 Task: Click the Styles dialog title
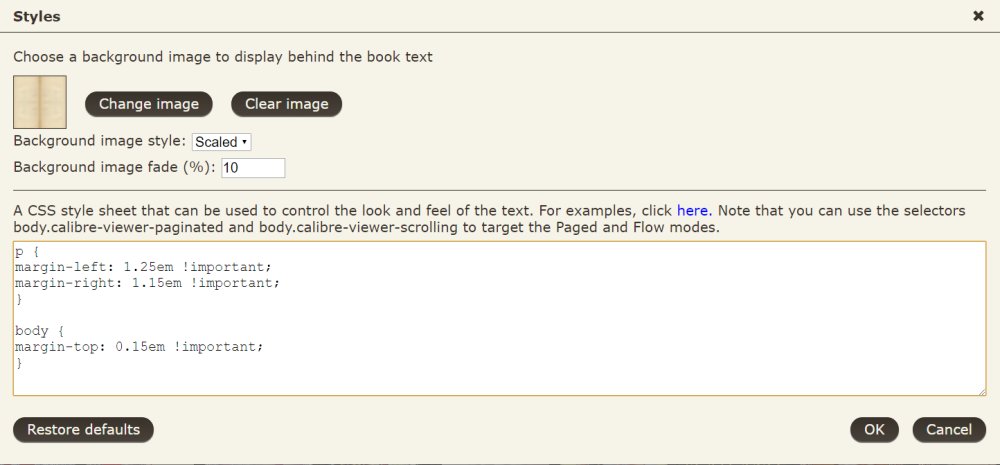[36, 15]
